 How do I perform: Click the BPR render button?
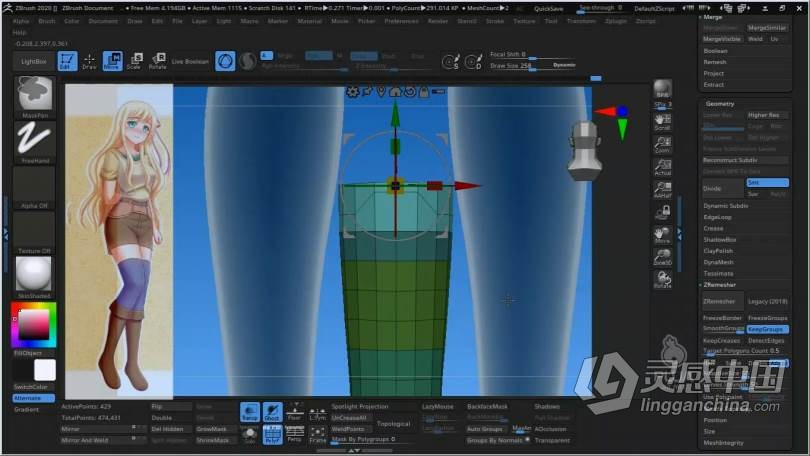(x=663, y=89)
